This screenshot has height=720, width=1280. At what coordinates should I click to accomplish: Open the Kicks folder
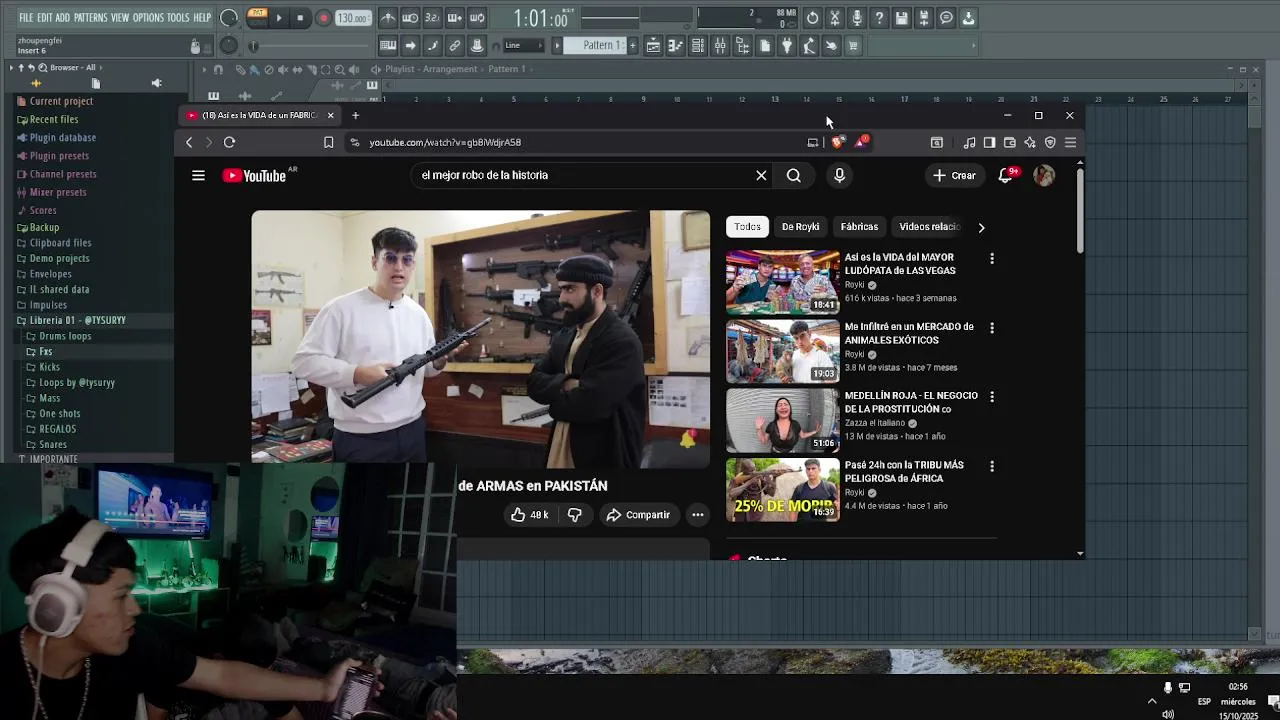pyautogui.click(x=49, y=367)
